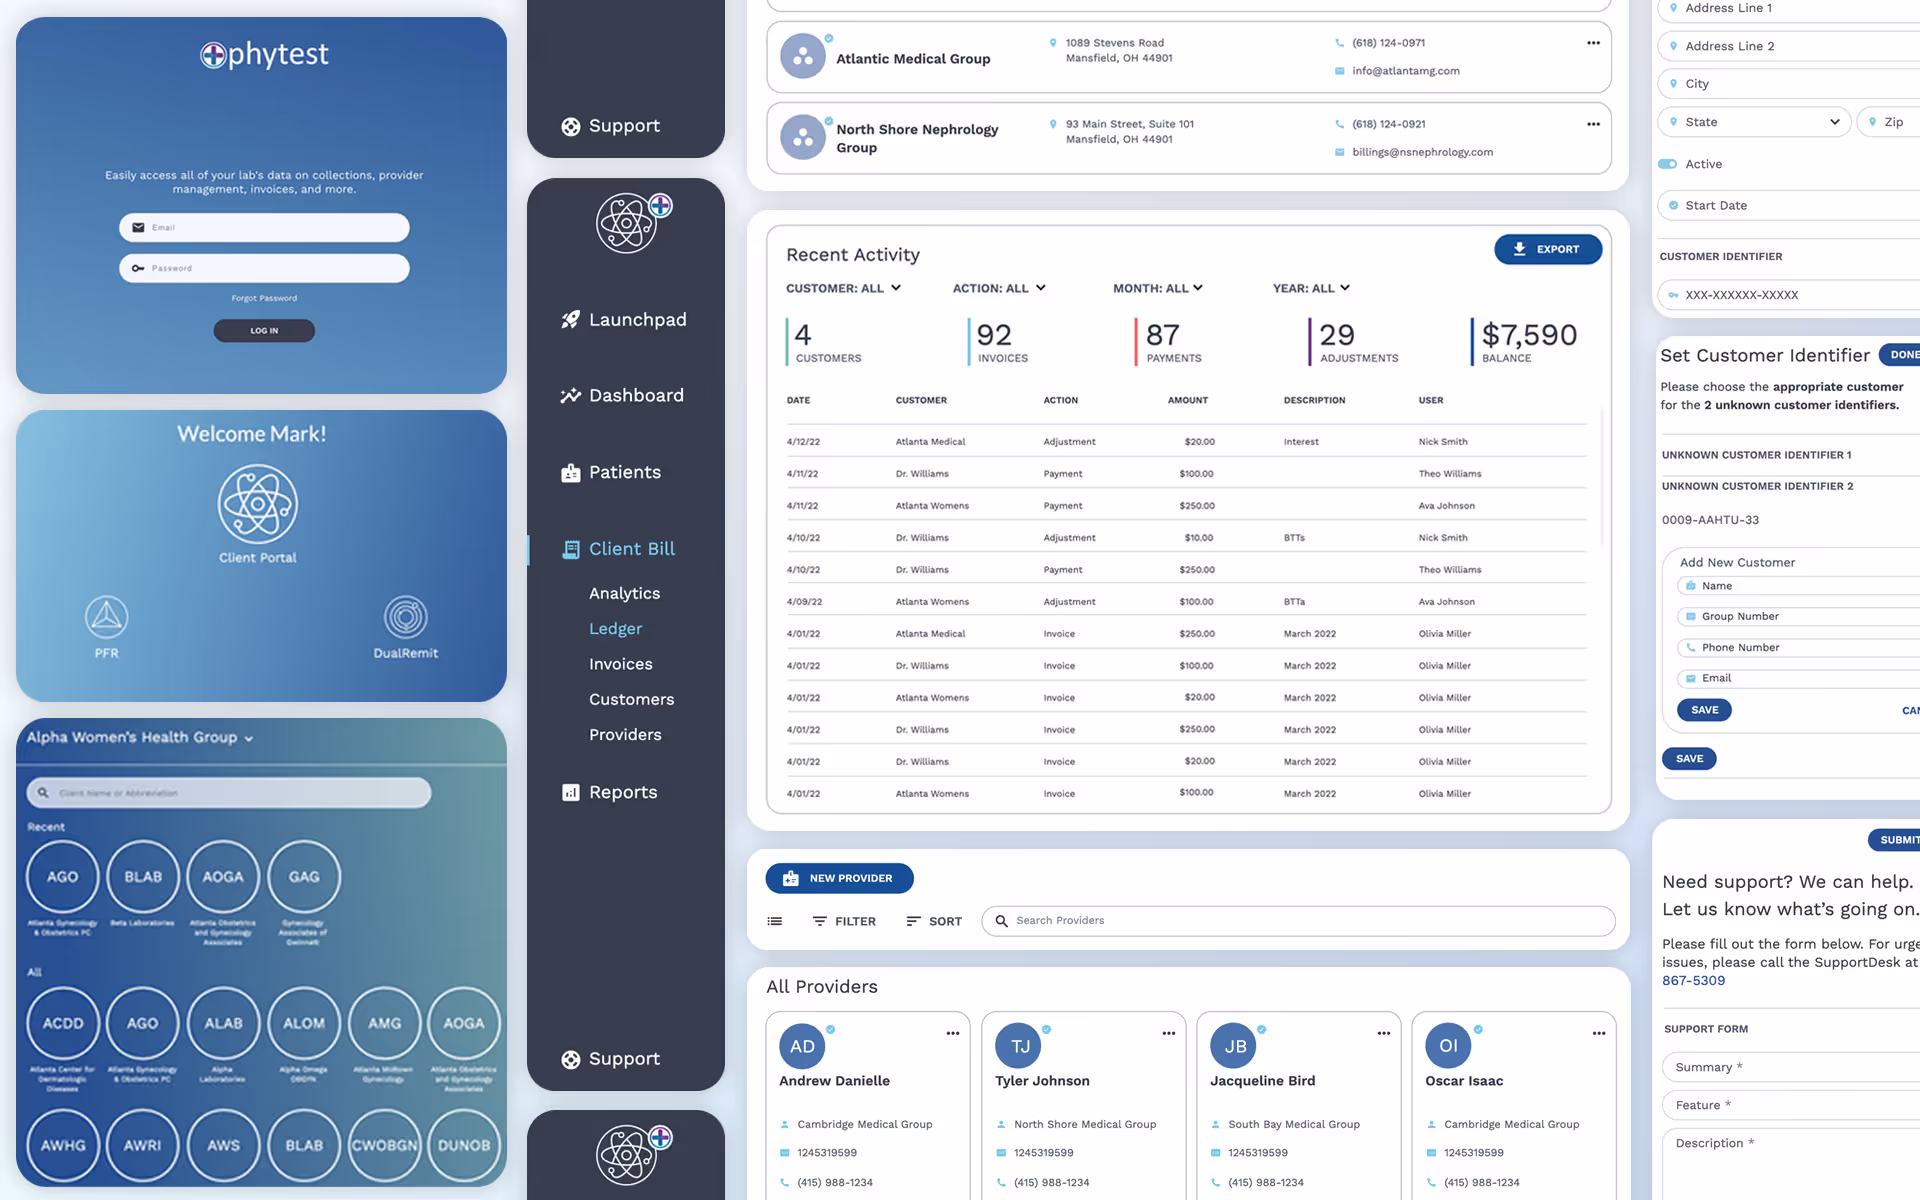The height and width of the screenshot is (1200, 1920).
Task: Select Invoices in Client Bill submenu
Action: pyautogui.click(x=620, y=664)
